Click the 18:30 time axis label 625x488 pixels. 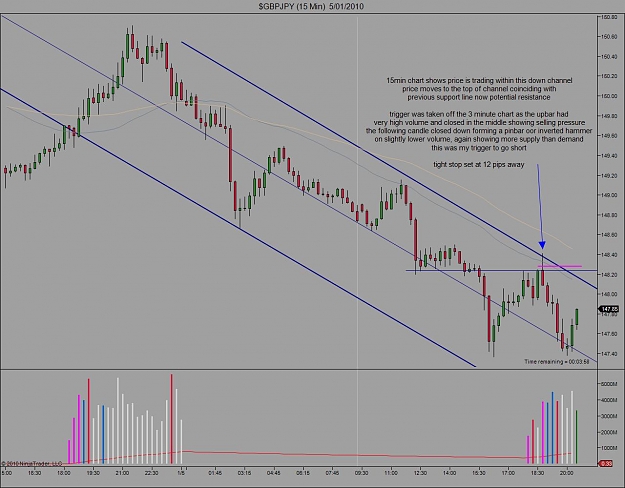click(x=537, y=473)
